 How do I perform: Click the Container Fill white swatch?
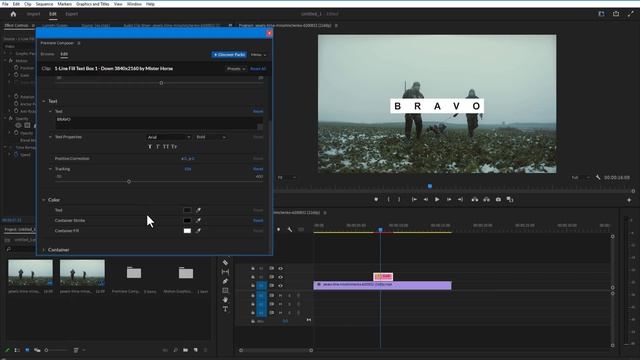187,231
